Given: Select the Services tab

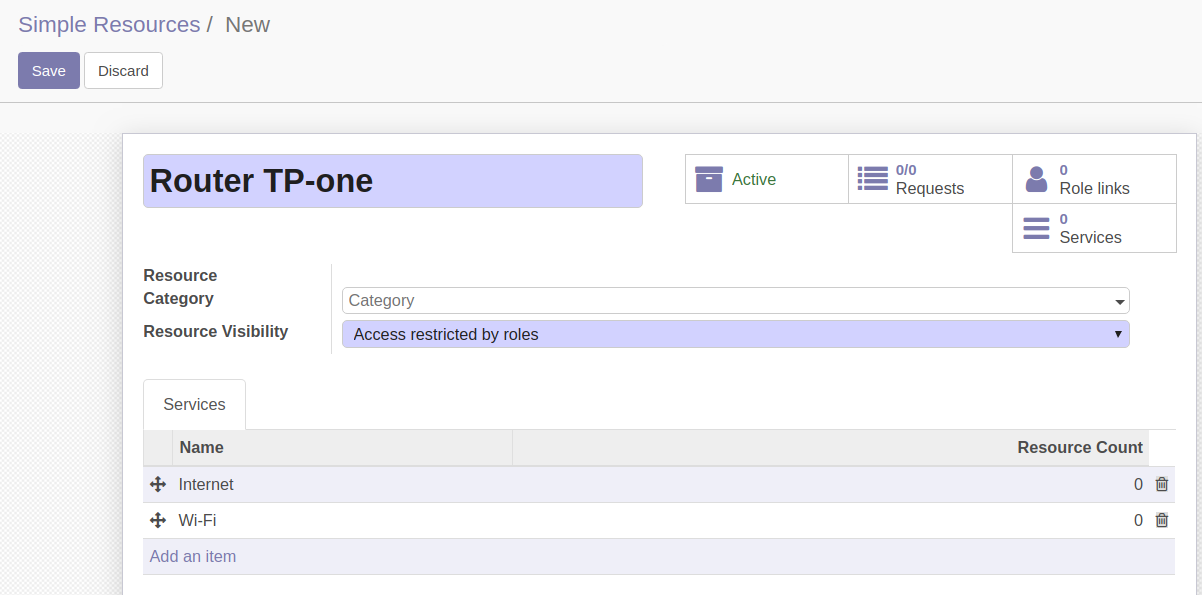Looking at the screenshot, I should pyautogui.click(x=194, y=404).
